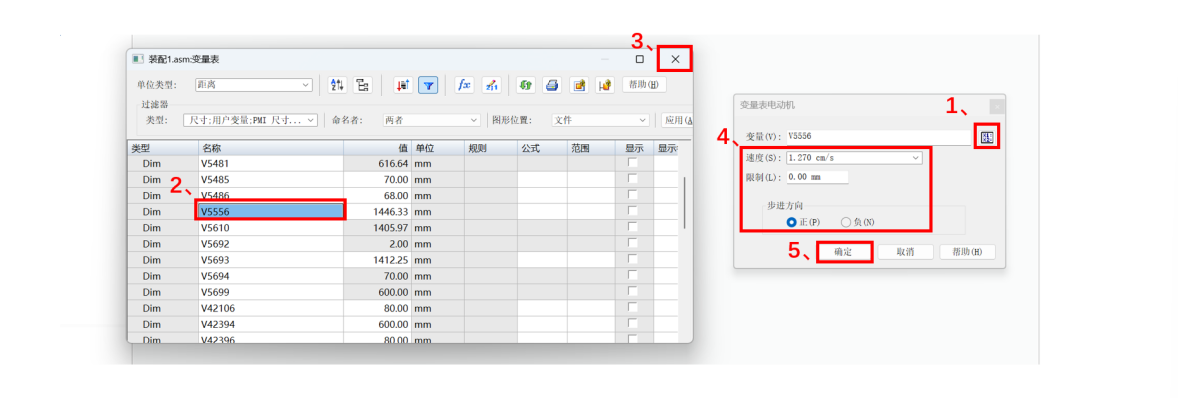The height and width of the screenshot is (398, 1178).
Task: Check the 显示 box for row V5556
Action: 633,211
